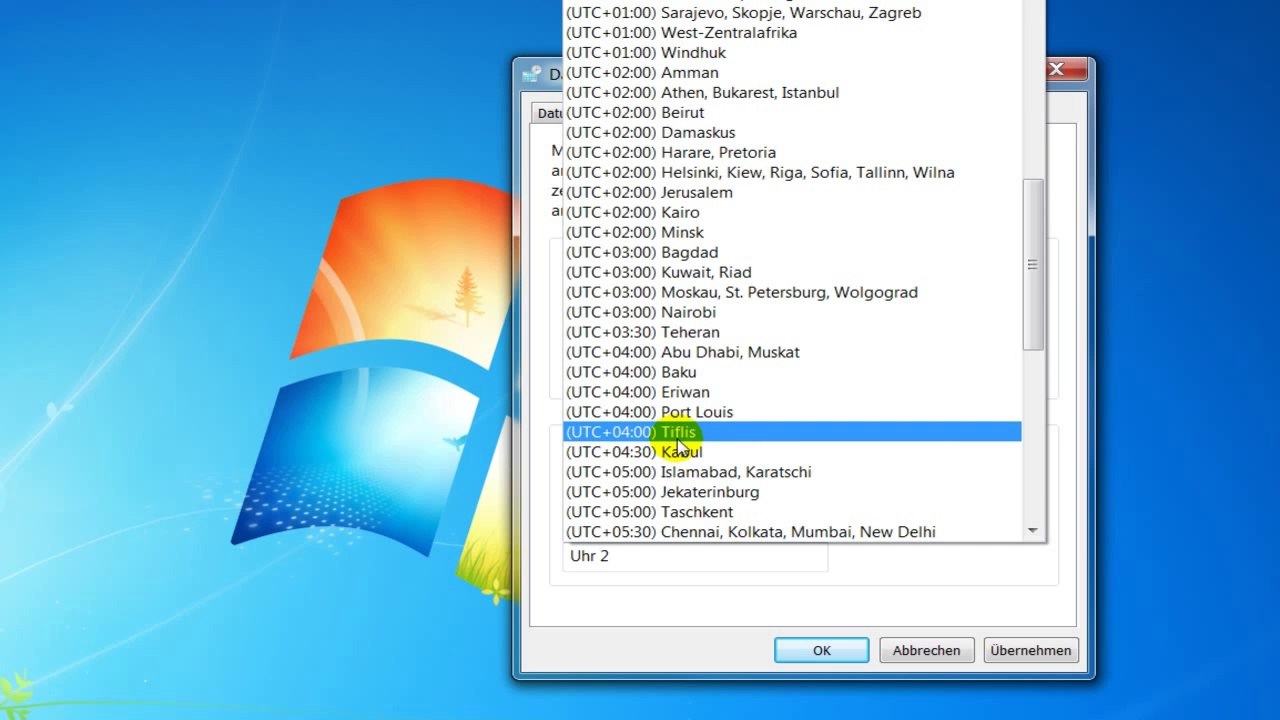The height and width of the screenshot is (720, 1280).
Task: Choose Abu Dhabi, Muskat time zone
Action: tap(792, 353)
